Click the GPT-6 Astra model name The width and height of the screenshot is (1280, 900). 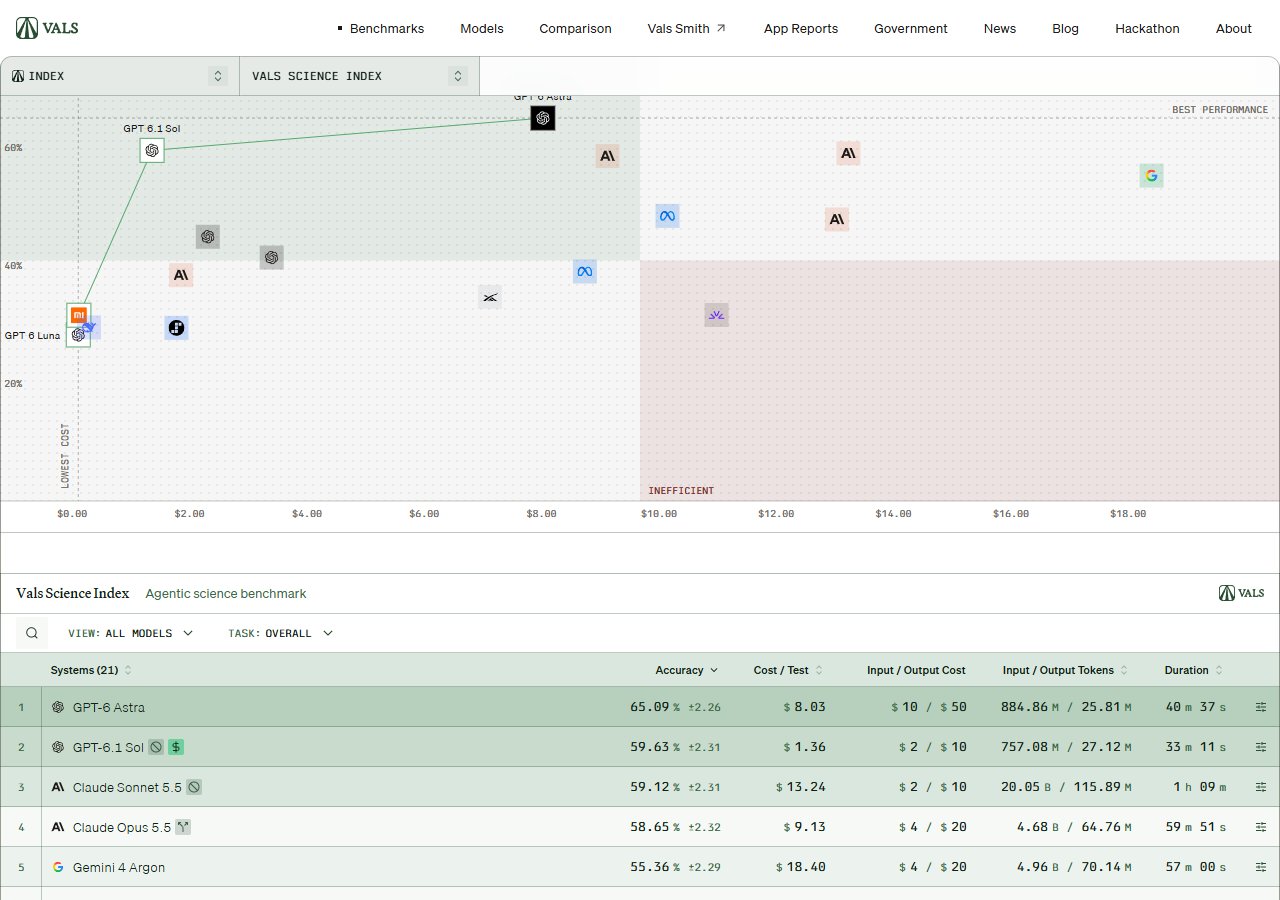pyautogui.click(x=109, y=707)
